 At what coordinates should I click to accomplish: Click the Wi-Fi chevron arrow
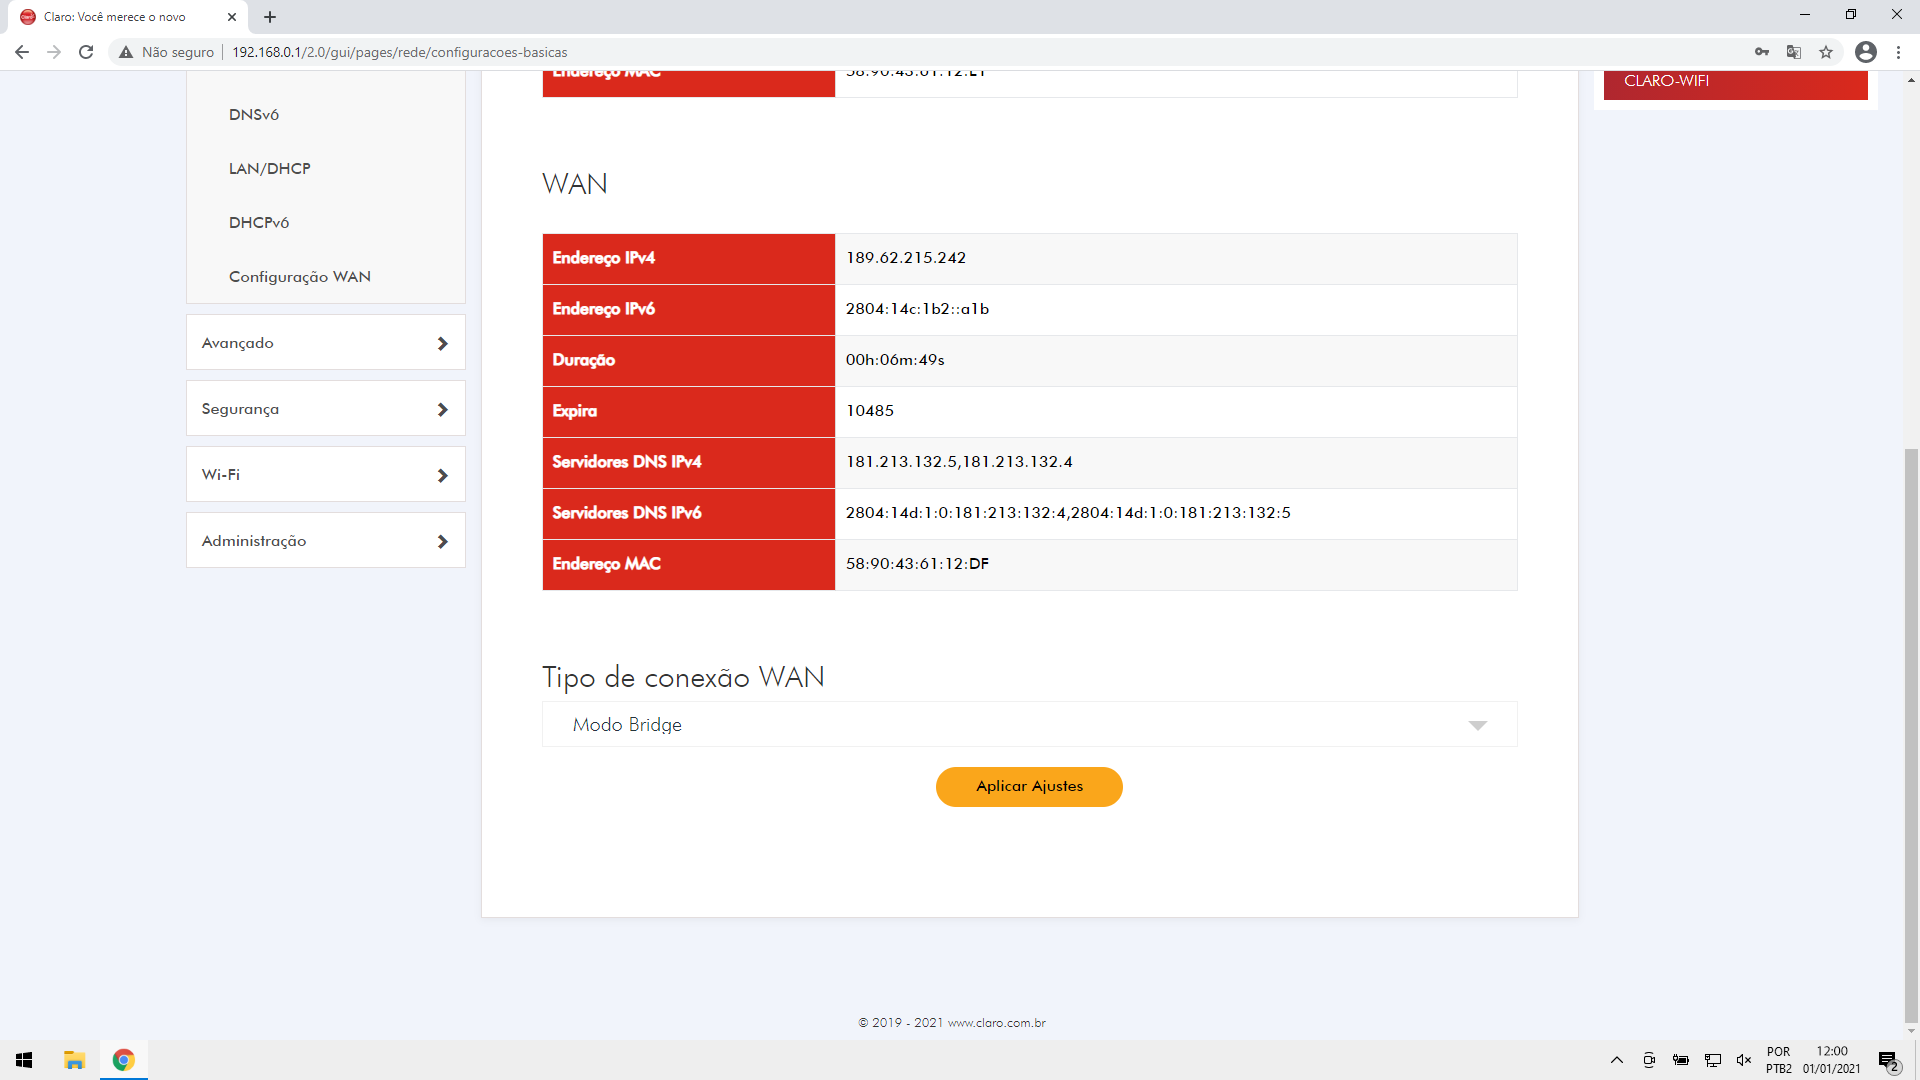[x=442, y=475]
